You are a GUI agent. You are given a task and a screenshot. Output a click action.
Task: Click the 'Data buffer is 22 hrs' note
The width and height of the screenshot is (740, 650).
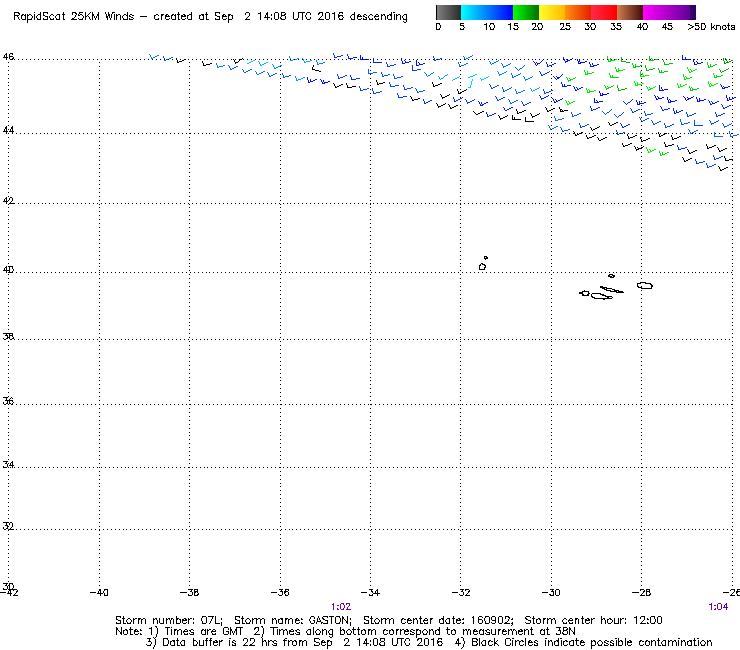coord(211,642)
